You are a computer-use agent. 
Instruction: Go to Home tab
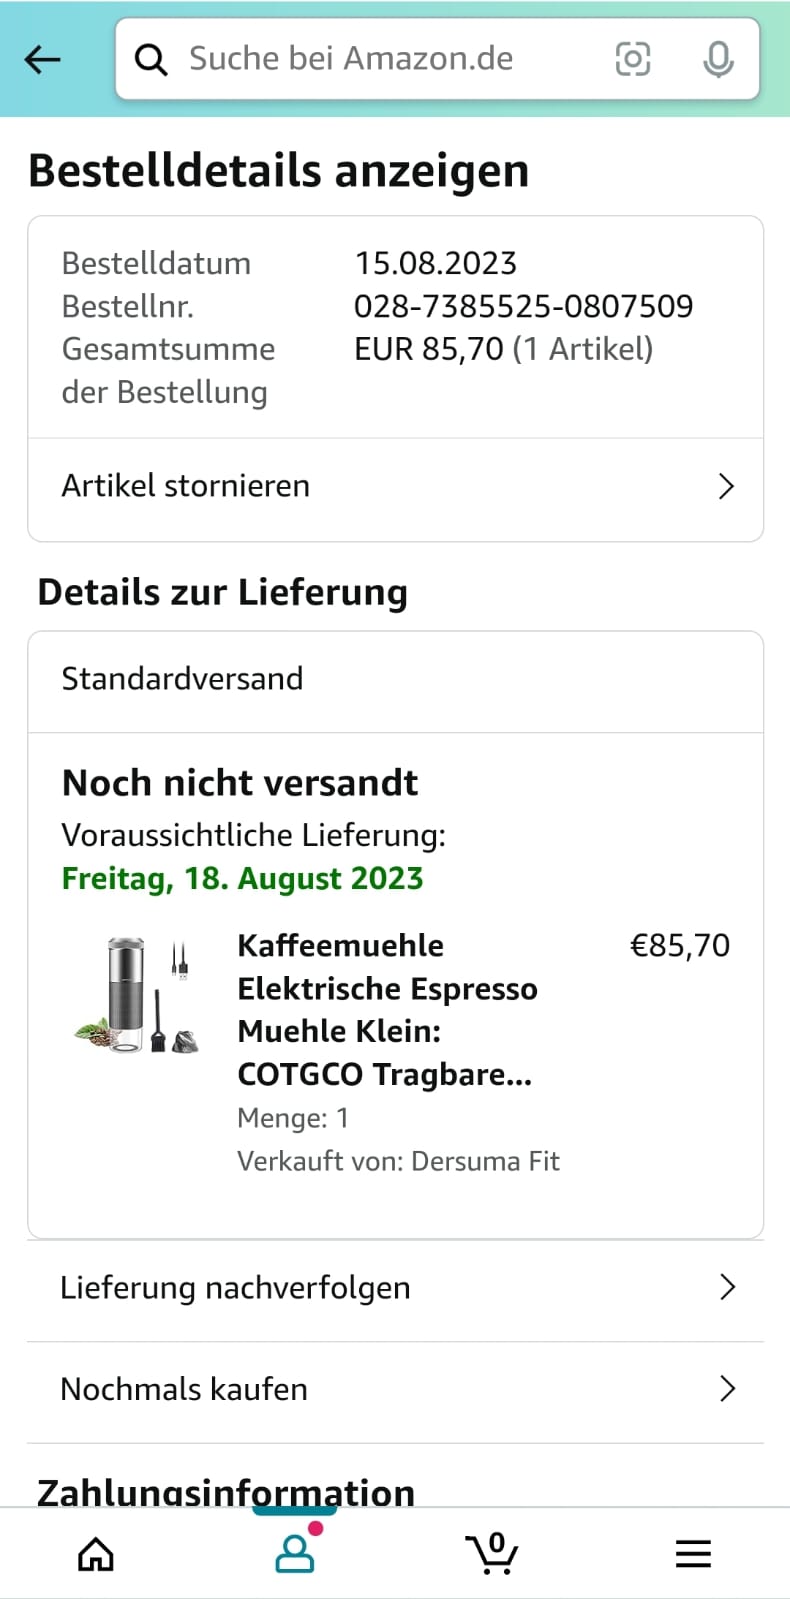(96, 1554)
